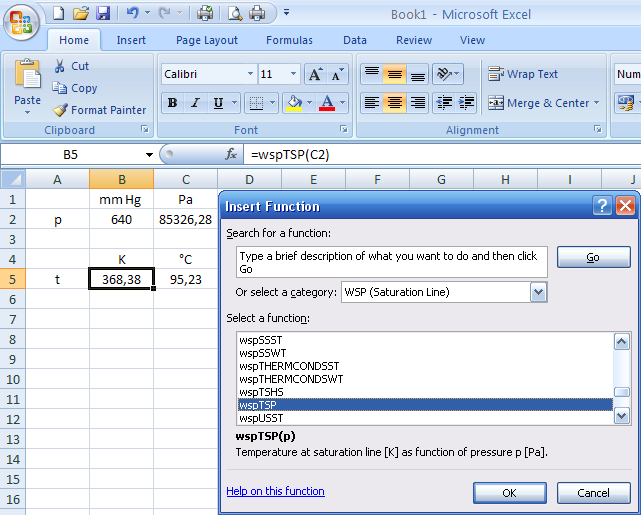
Task: Toggle Underline formatting
Action: click(218, 103)
